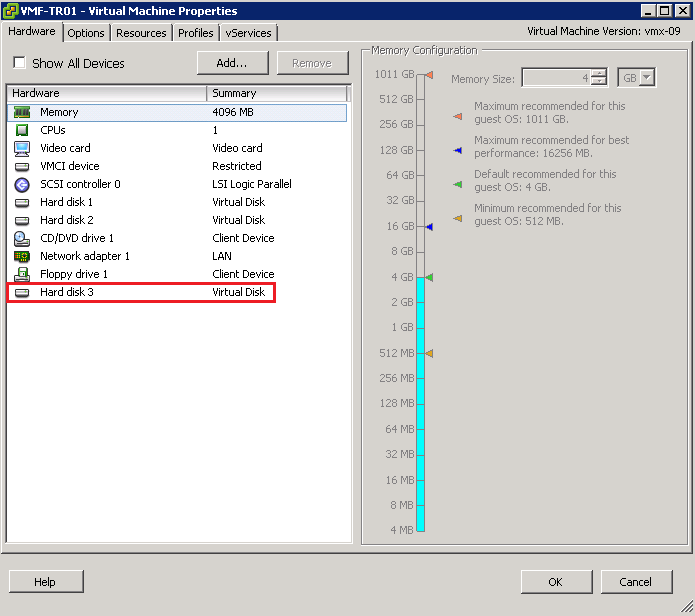This screenshot has height=616, width=695.
Task: Click the OK button
Action: pos(555,582)
